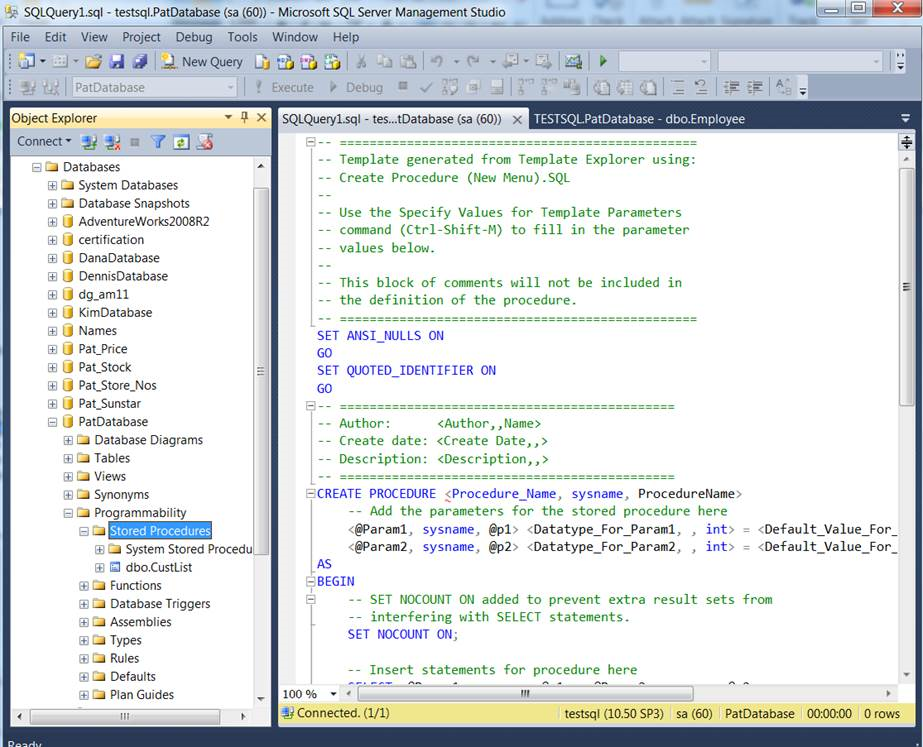The width and height of the screenshot is (923, 747).
Task: Expand the Tables folder
Action: tap(68, 459)
